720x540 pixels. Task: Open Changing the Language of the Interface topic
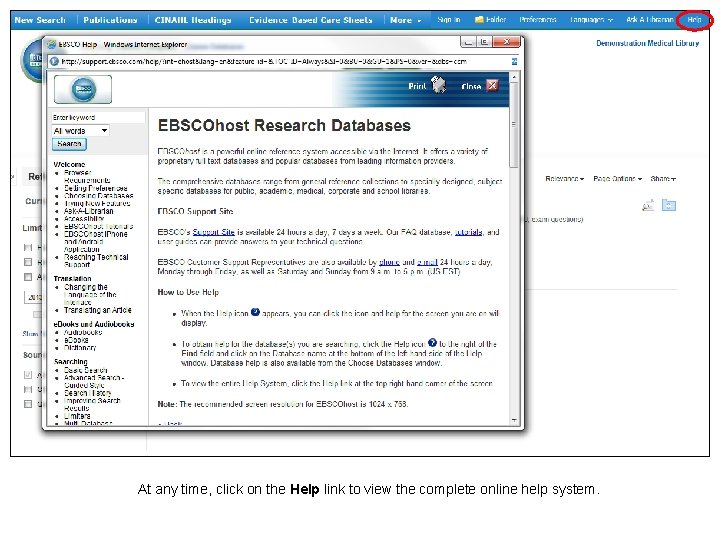coord(90,295)
